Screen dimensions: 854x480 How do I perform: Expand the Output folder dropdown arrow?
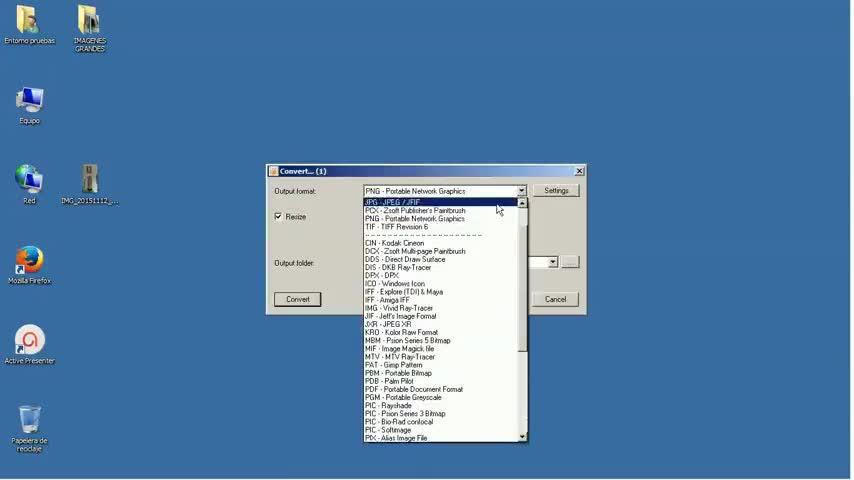552,262
